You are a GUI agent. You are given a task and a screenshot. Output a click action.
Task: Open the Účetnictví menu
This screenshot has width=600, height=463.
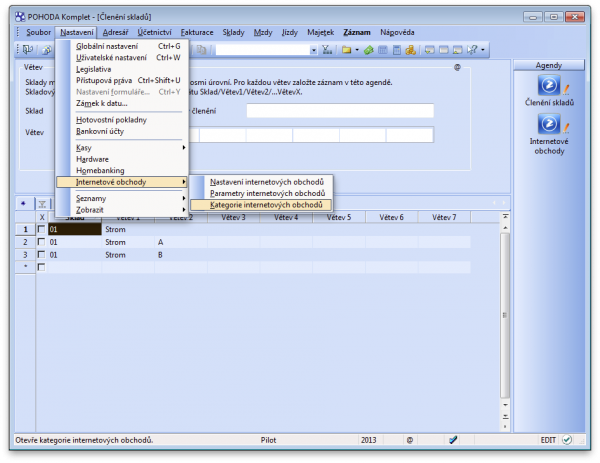[155, 33]
